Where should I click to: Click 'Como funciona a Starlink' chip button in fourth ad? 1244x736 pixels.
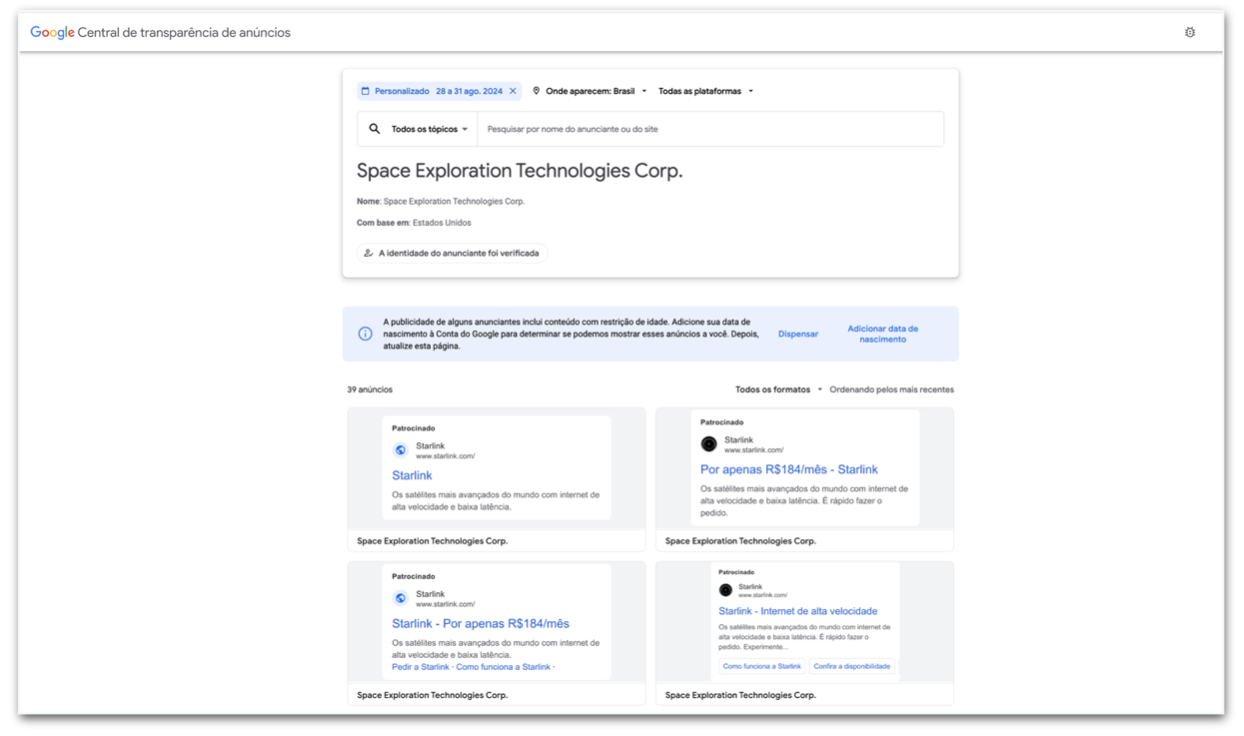pos(762,666)
